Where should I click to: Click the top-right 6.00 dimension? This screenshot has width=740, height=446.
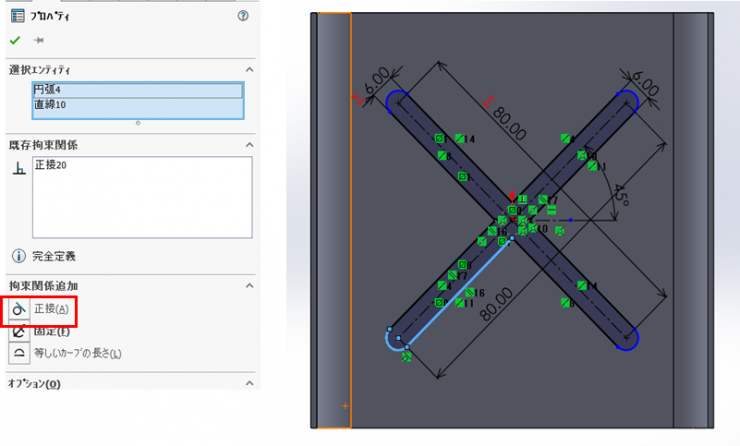pos(642,84)
